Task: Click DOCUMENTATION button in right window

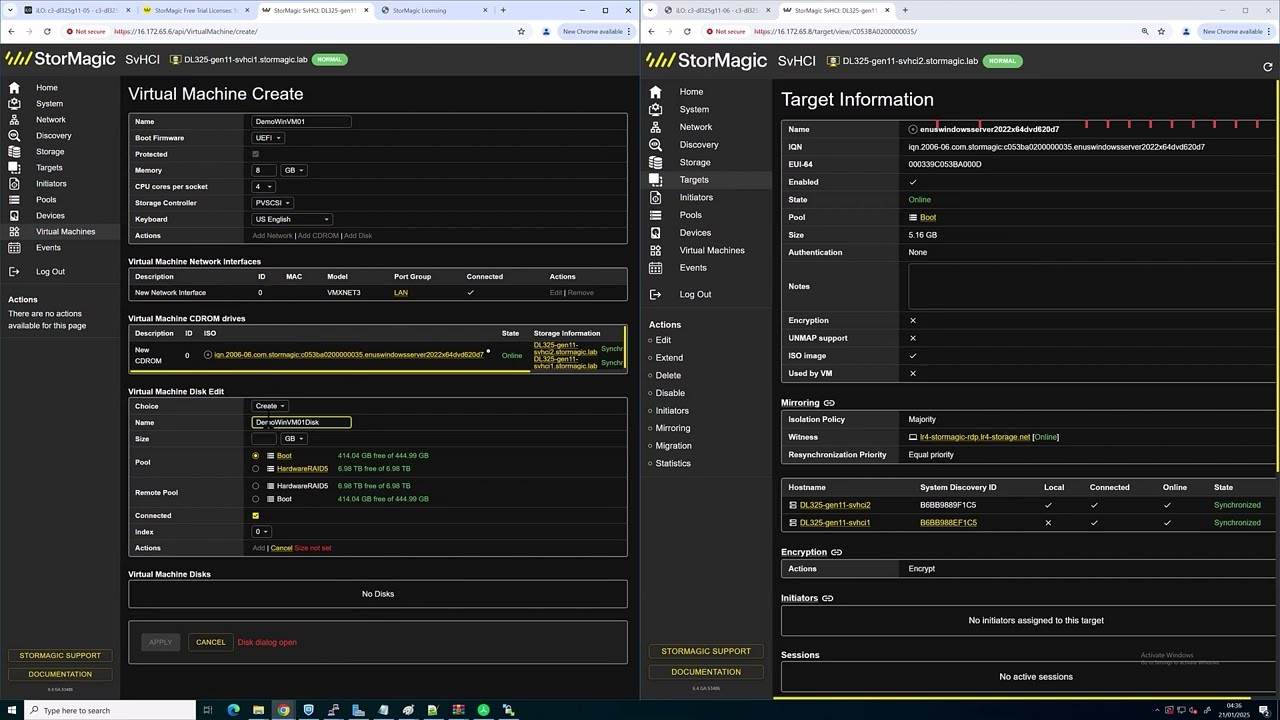Action: point(706,672)
